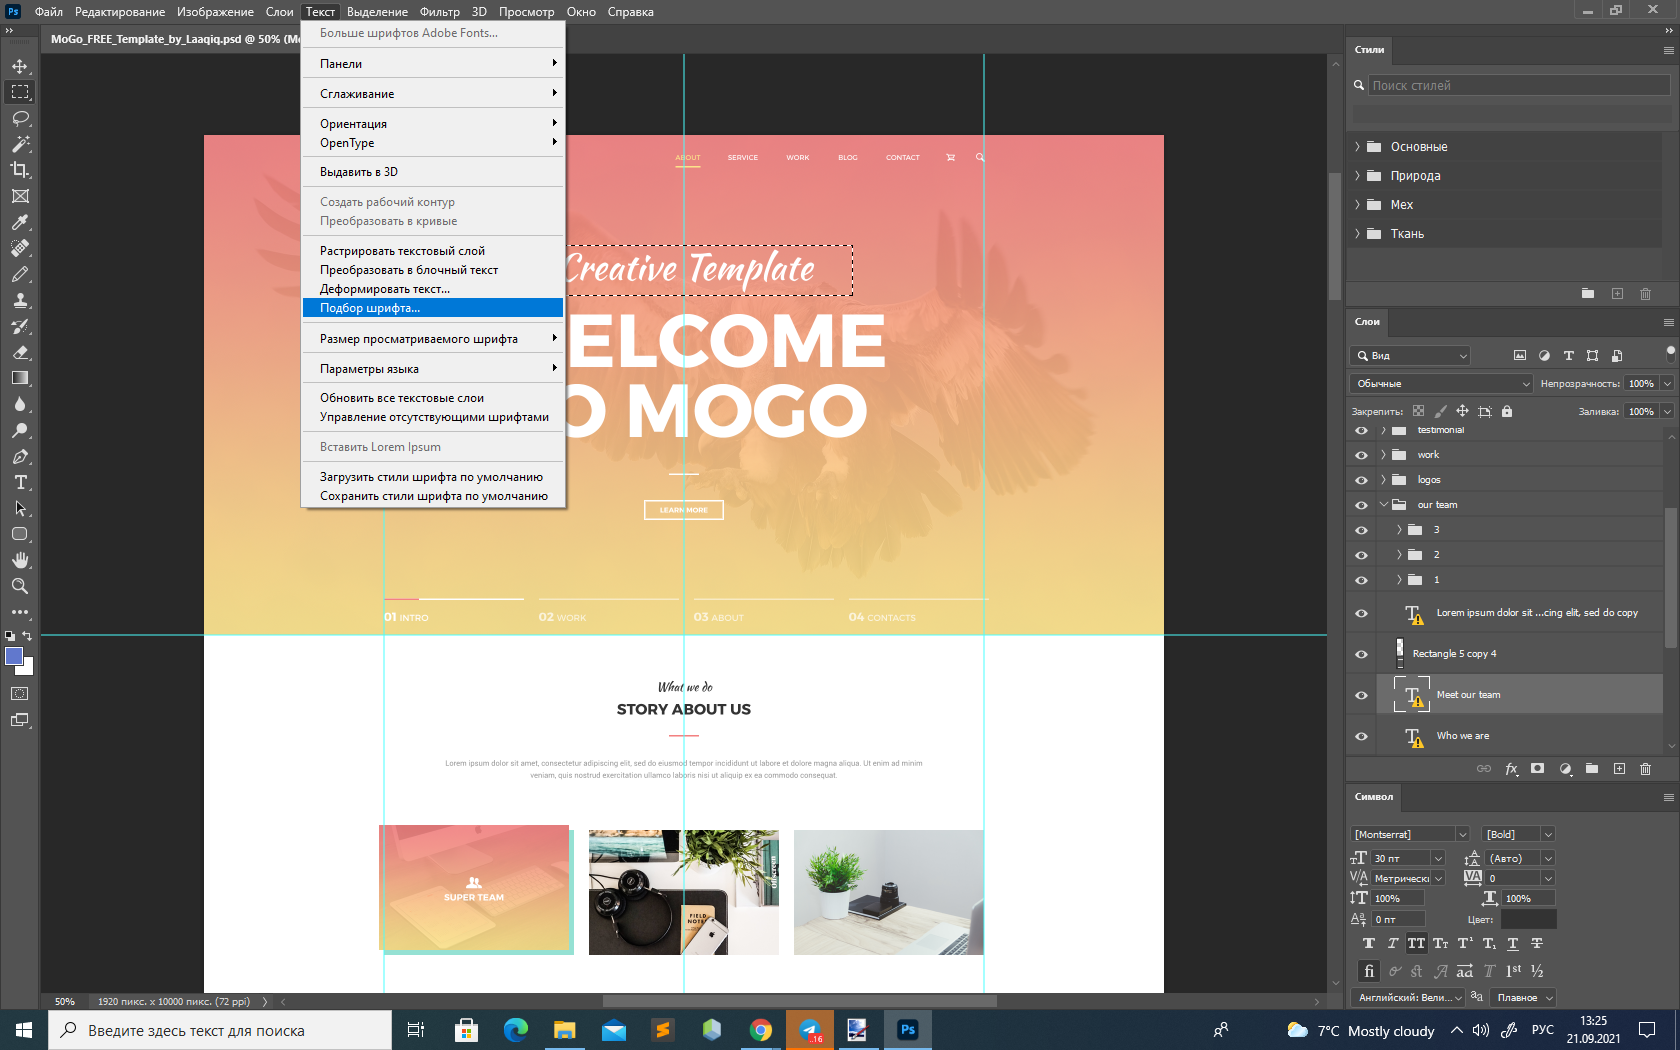
Task: Hide the 'work' layer group
Action: click(x=1361, y=455)
